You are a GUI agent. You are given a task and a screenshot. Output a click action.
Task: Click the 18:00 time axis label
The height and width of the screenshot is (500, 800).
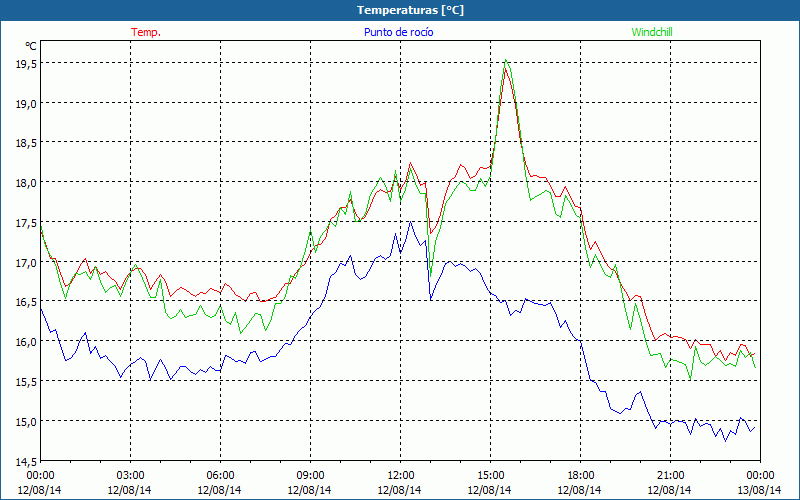coord(581,475)
